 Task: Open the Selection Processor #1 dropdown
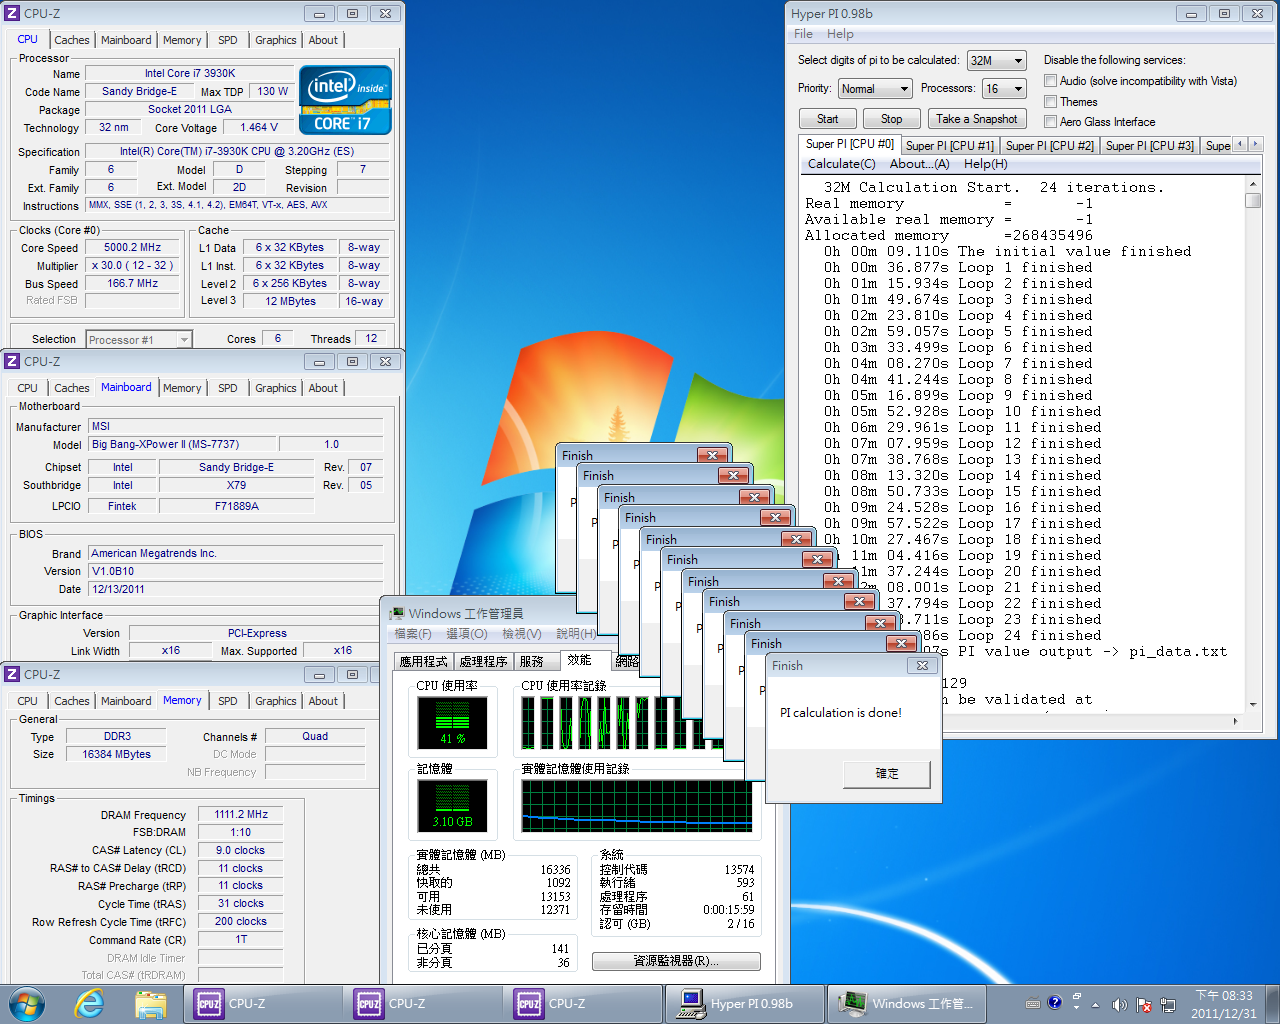pos(138,340)
